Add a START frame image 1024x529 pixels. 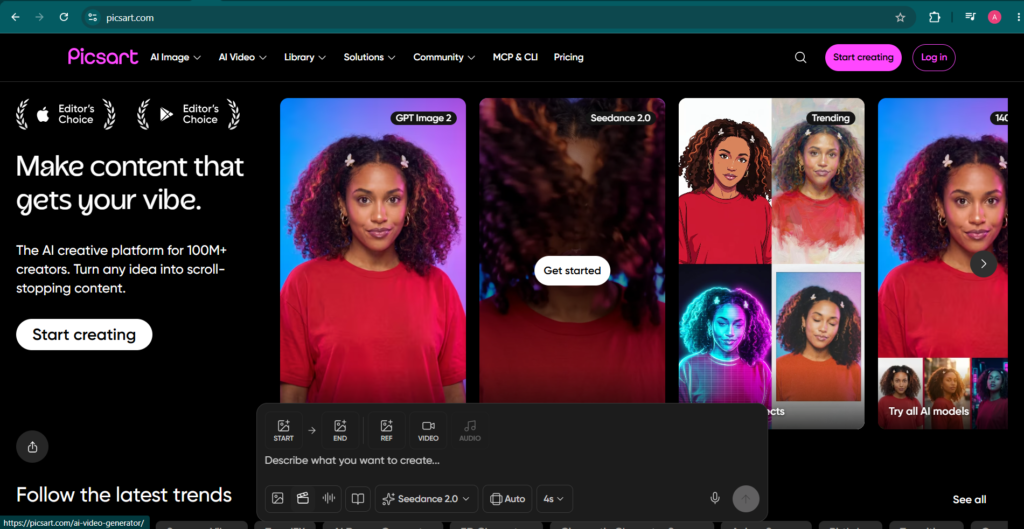283,430
